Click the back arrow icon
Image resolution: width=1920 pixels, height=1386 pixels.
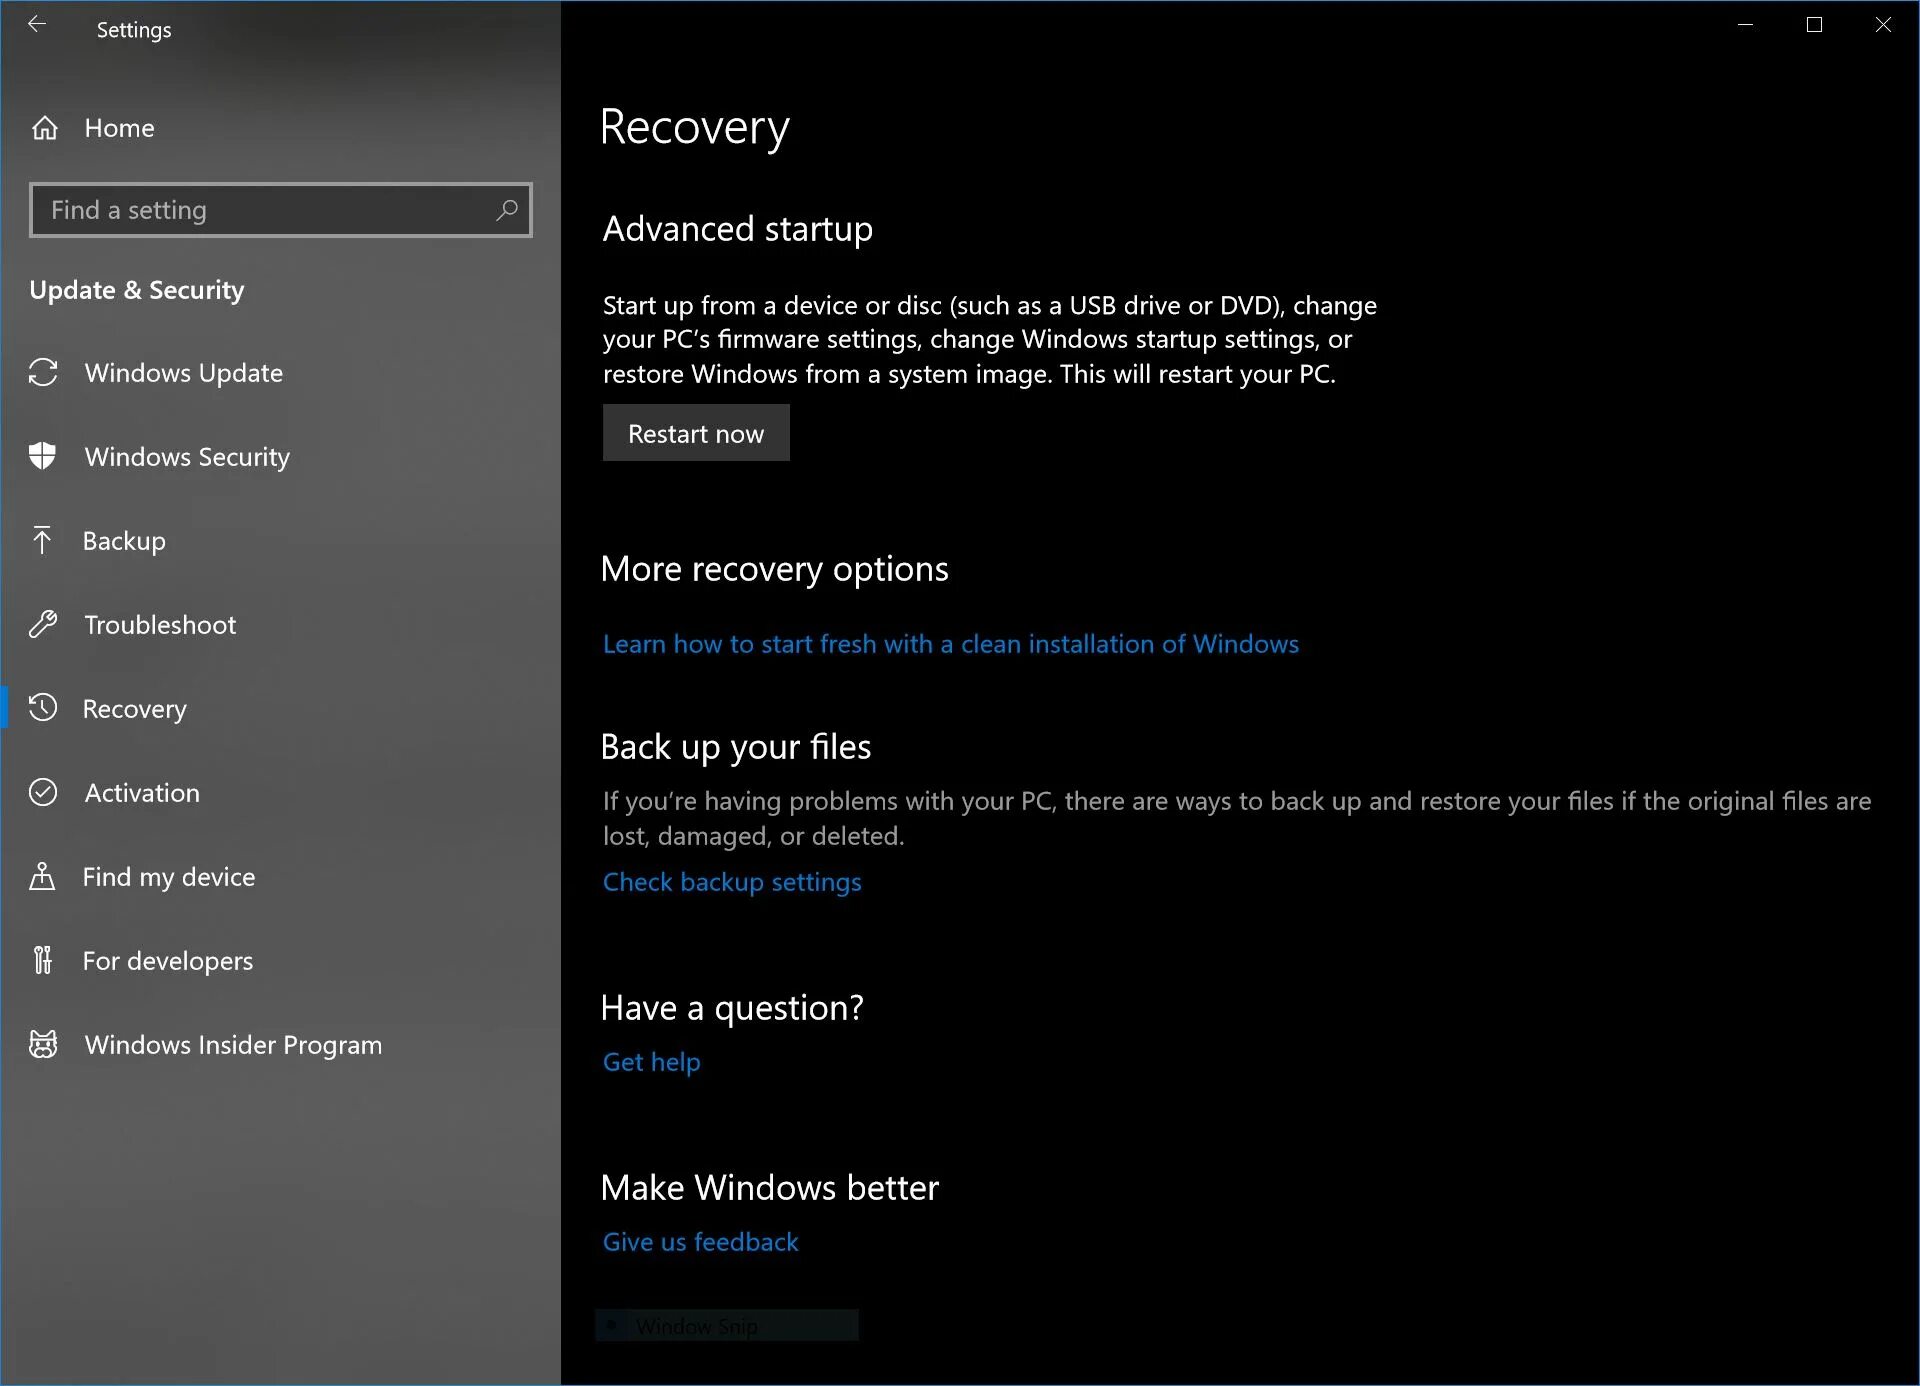click(x=37, y=25)
